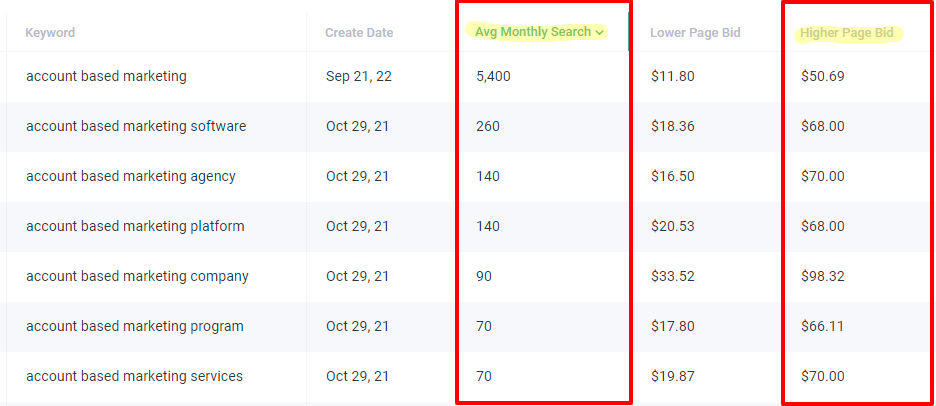Click the 260 monthly search value

click(488, 127)
